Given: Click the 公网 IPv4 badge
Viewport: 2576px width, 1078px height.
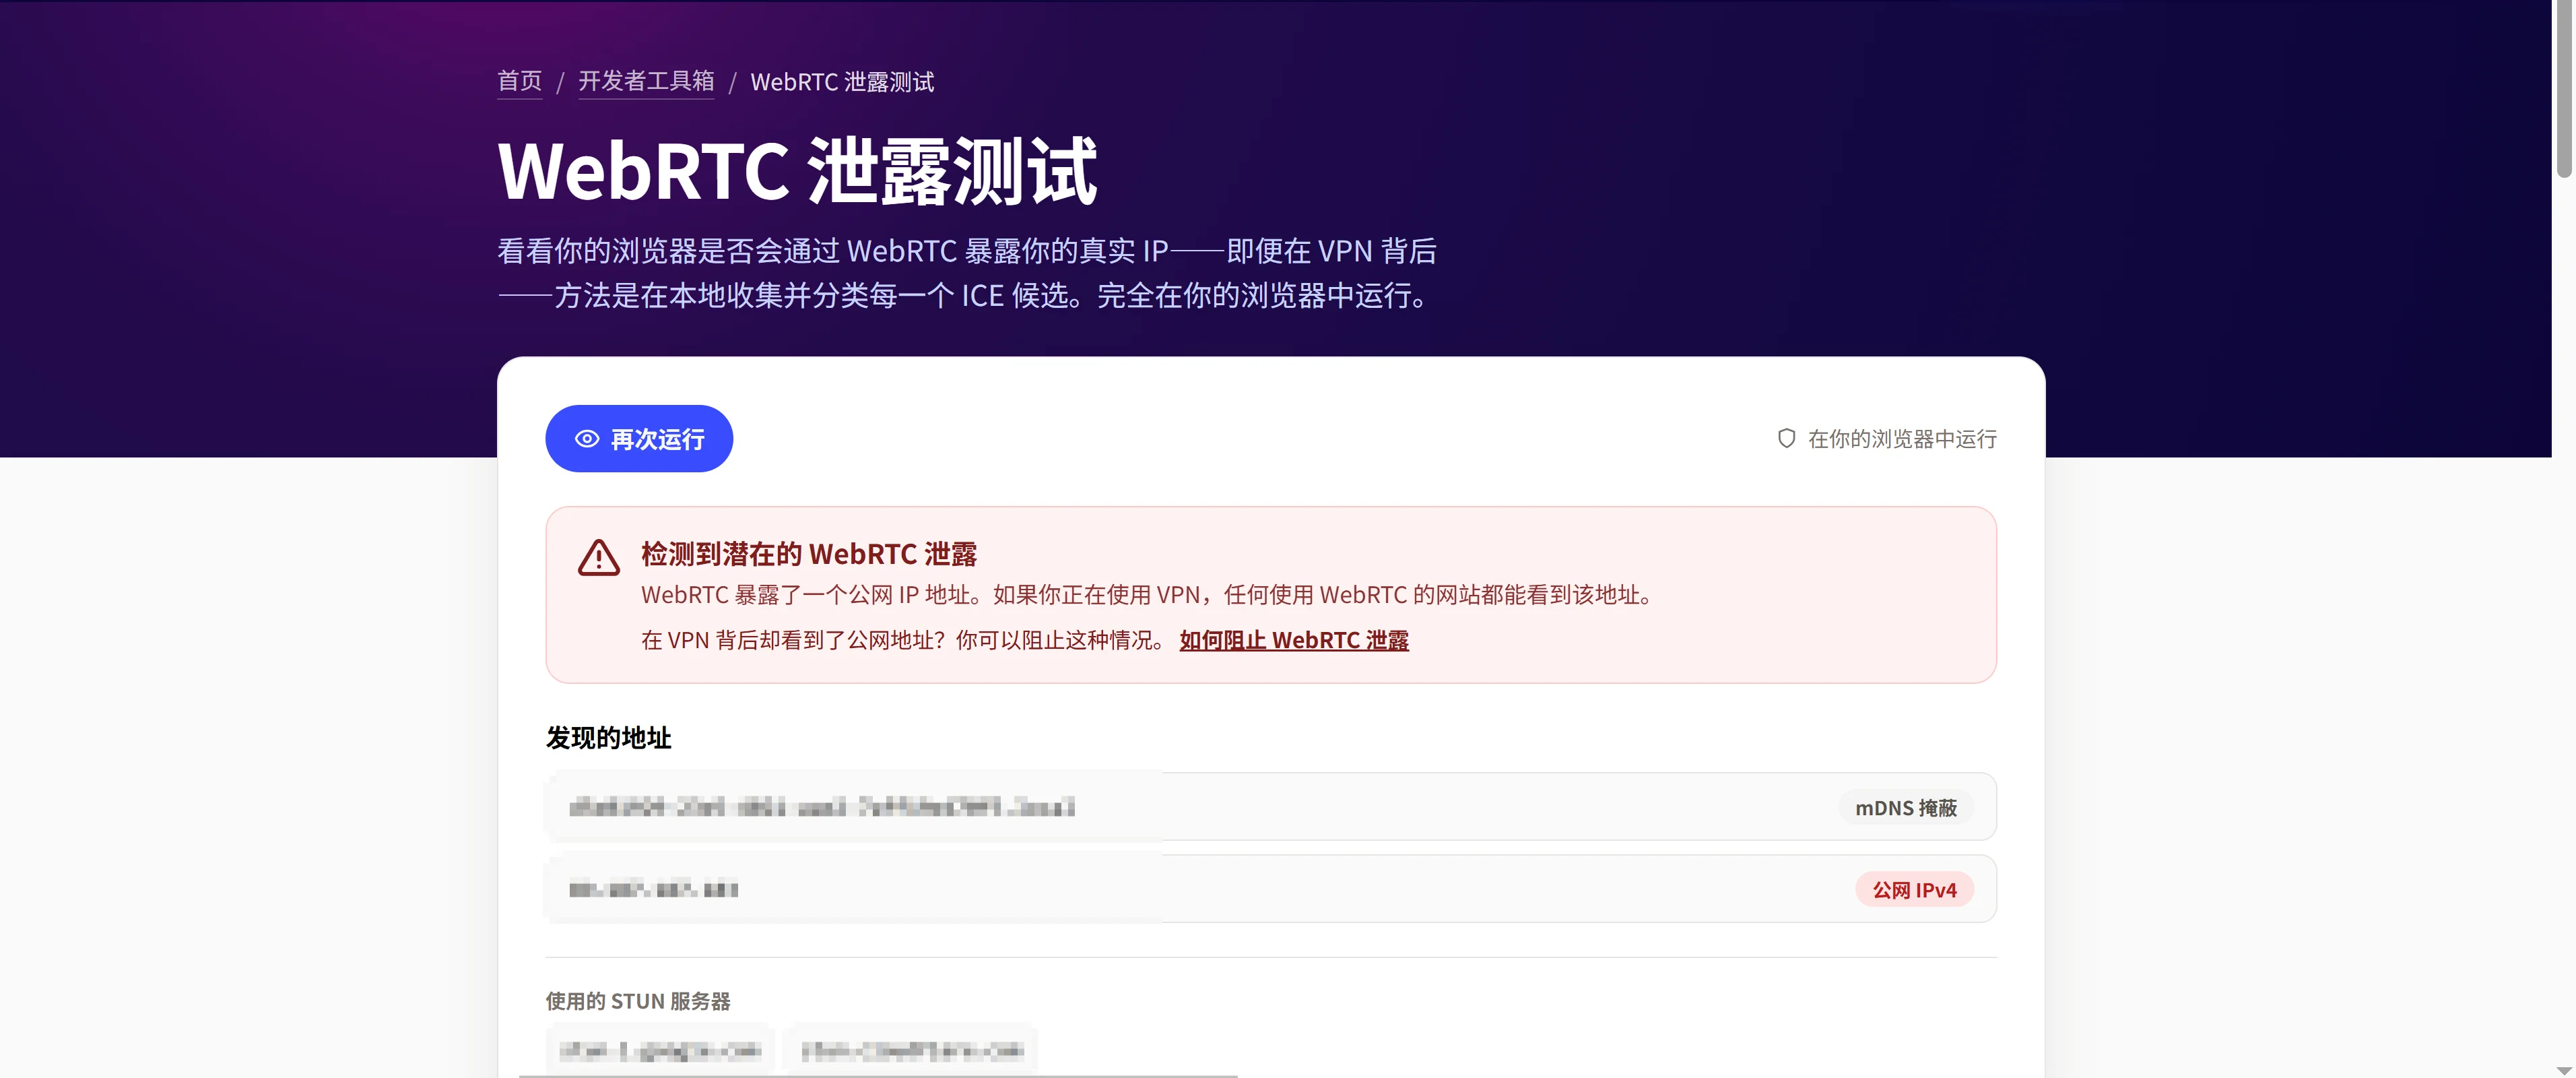Looking at the screenshot, I should (x=1914, y=889).
